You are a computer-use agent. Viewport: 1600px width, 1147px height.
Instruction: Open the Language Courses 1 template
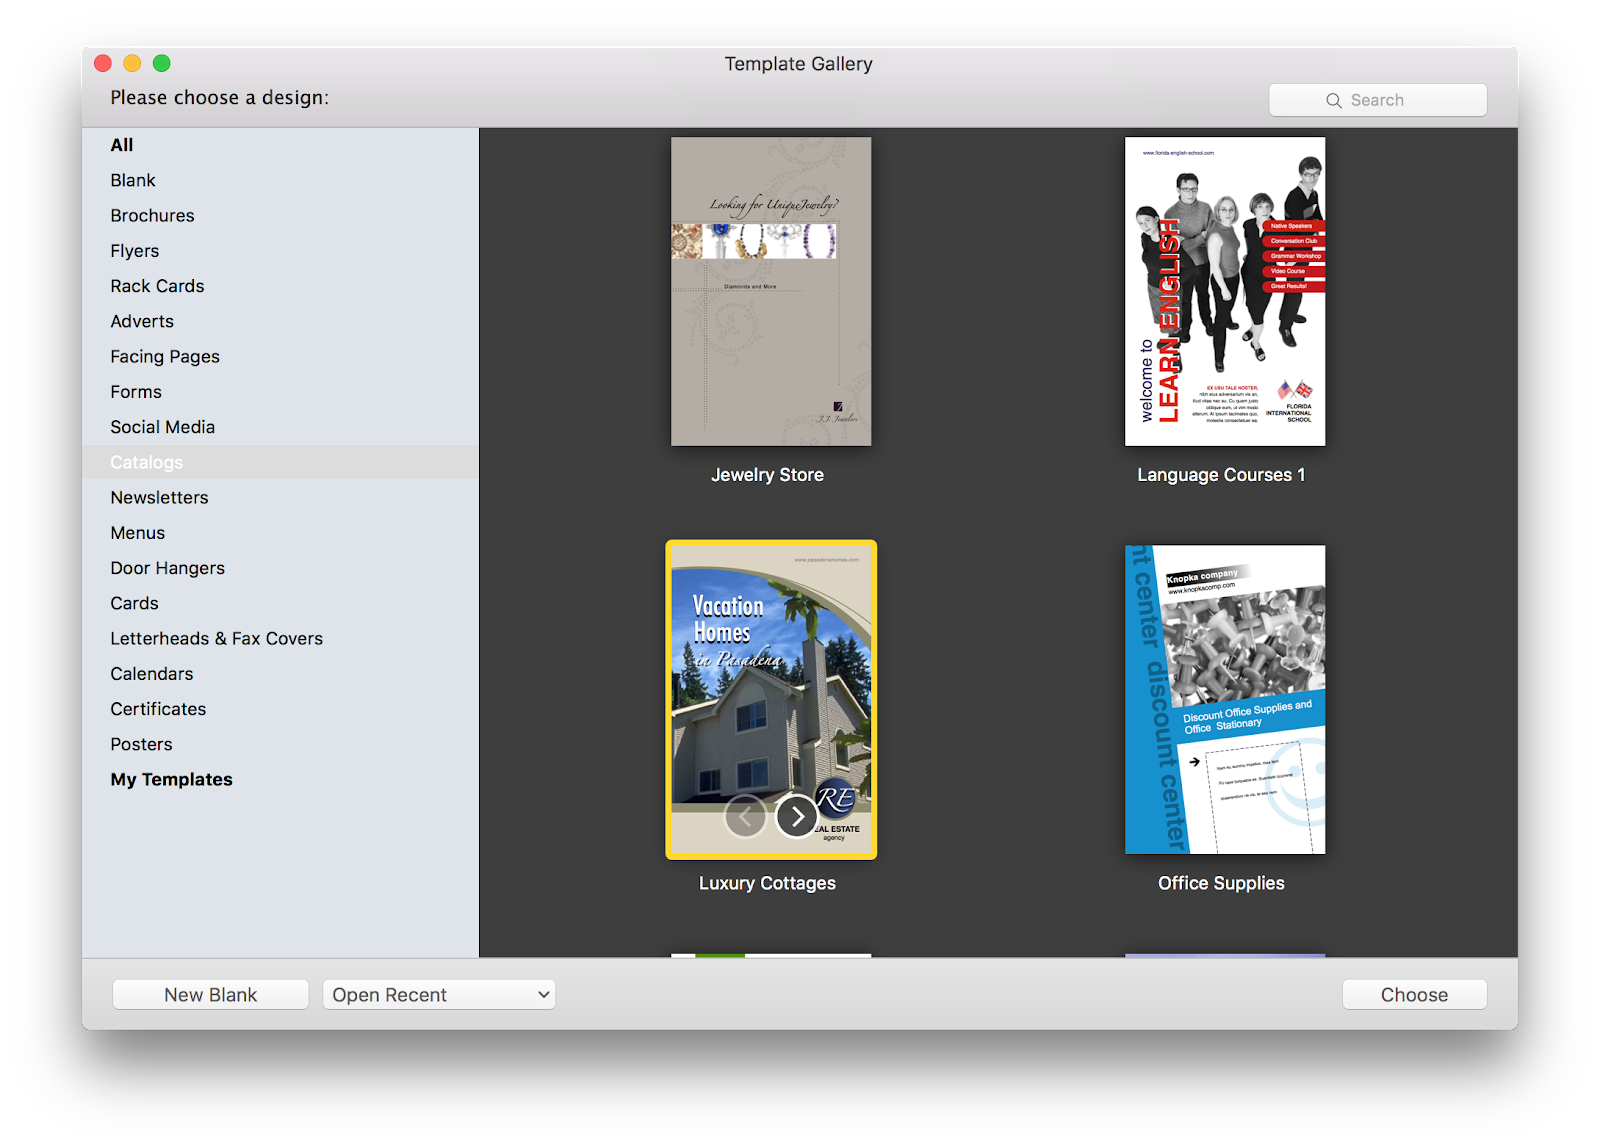pyautogui.click(x=1224, y=291)
